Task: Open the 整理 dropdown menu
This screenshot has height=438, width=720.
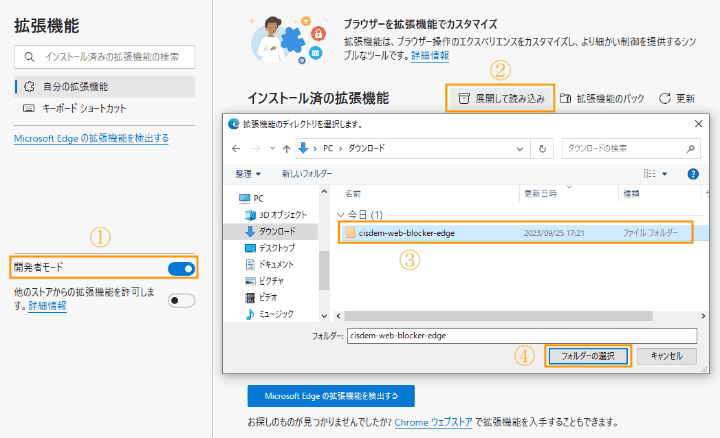Action: point(248,174)
